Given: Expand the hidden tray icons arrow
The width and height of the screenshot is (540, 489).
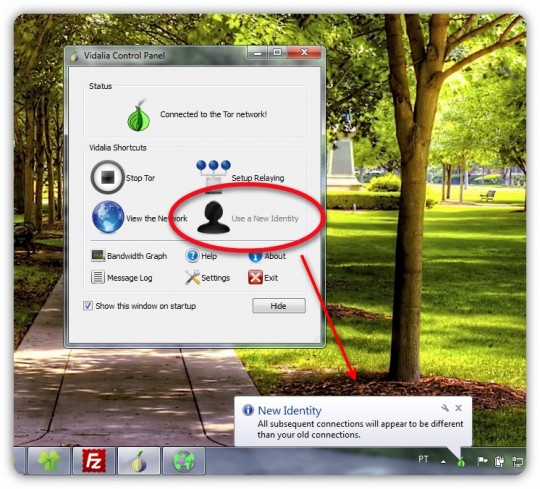Looking at the screenshot, I should (443, 461).
